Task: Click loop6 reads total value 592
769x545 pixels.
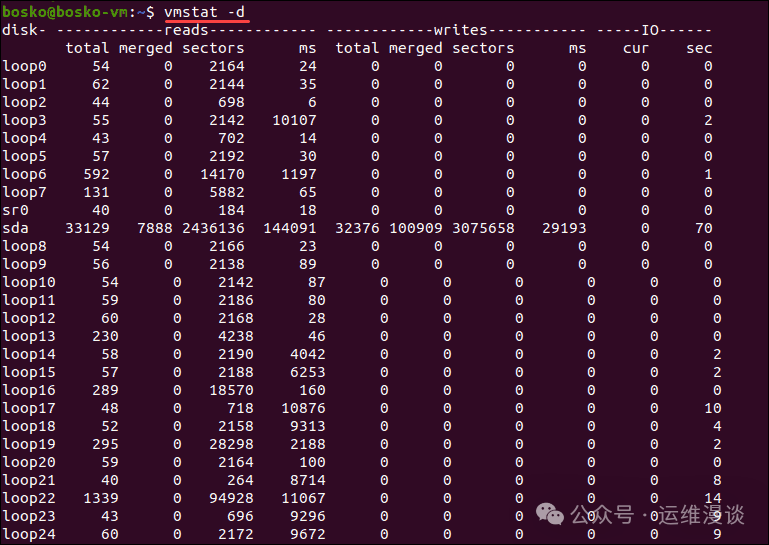Action: click(x=96, y=175)
